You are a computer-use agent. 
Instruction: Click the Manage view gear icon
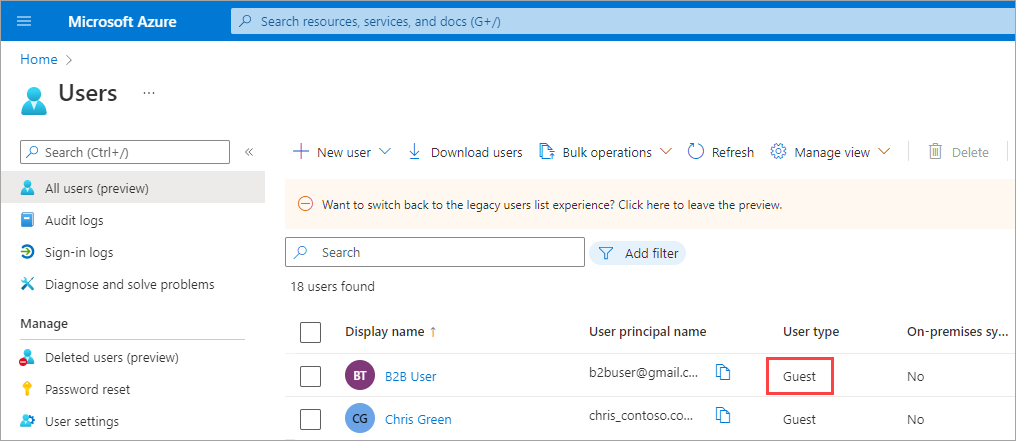click(778, 152)
